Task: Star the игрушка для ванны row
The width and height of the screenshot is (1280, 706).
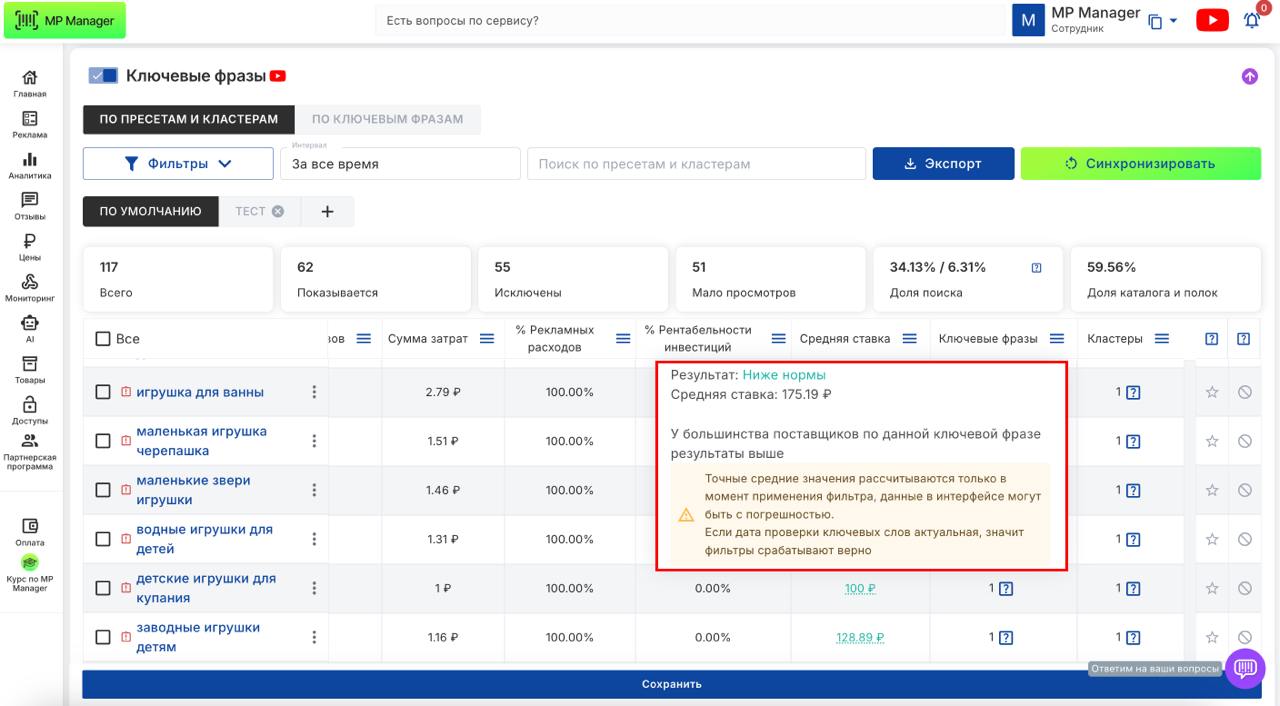Action: pyautogui.click(x=1212, y=392)
